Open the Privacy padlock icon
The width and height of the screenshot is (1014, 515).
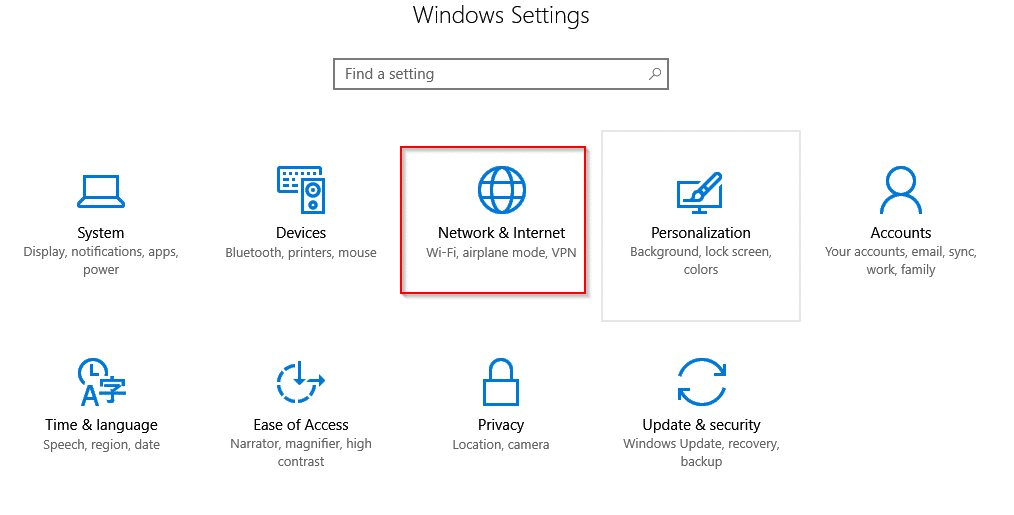pos(501,382)
